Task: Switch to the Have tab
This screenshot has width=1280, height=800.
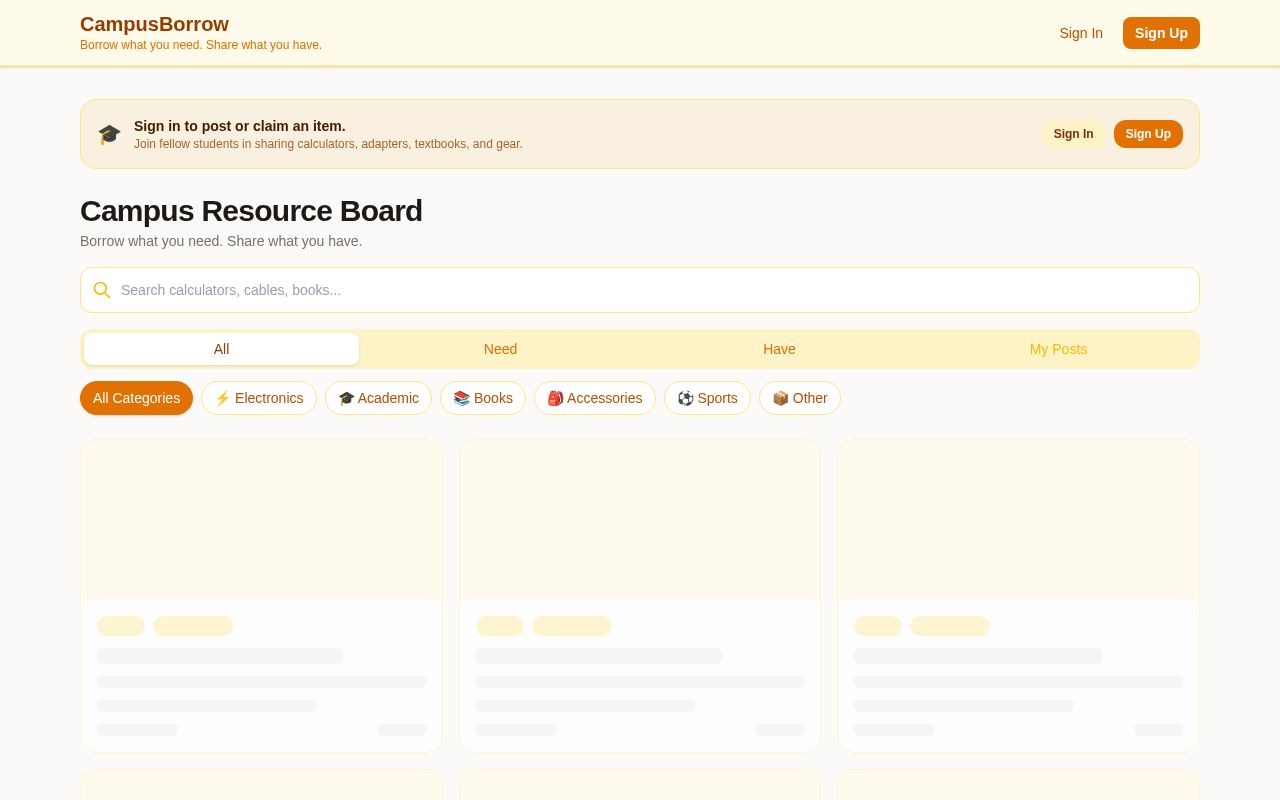Action: [779, 349]
